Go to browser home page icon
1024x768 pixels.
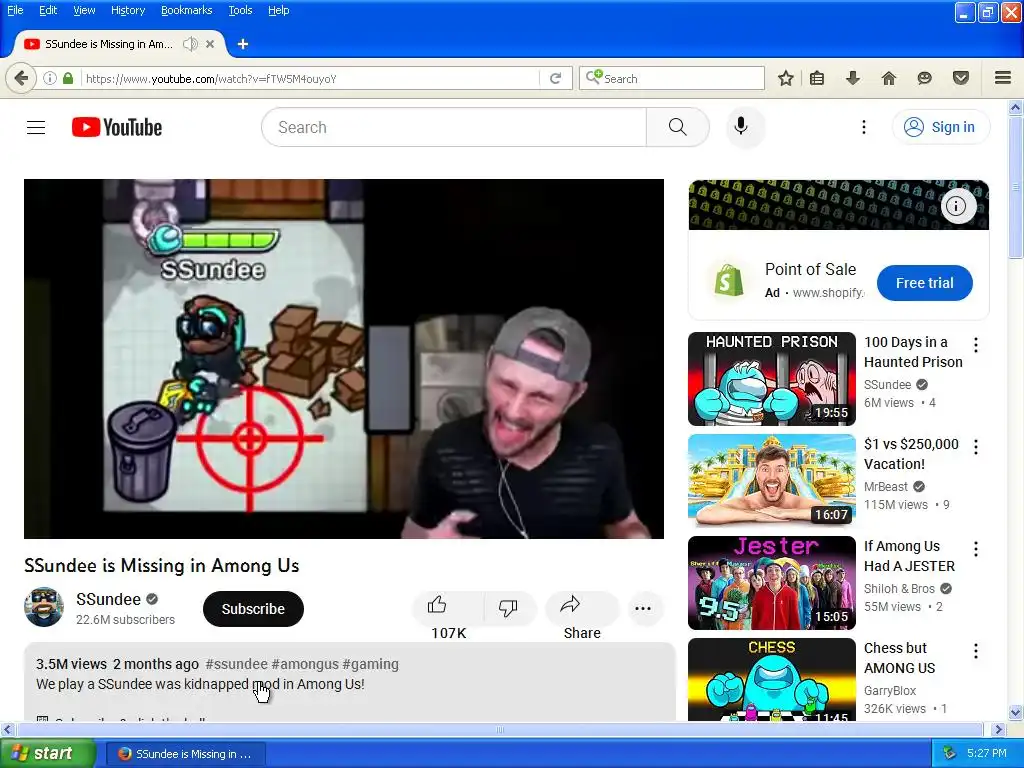pyautogui.click(x=889, y=78)
